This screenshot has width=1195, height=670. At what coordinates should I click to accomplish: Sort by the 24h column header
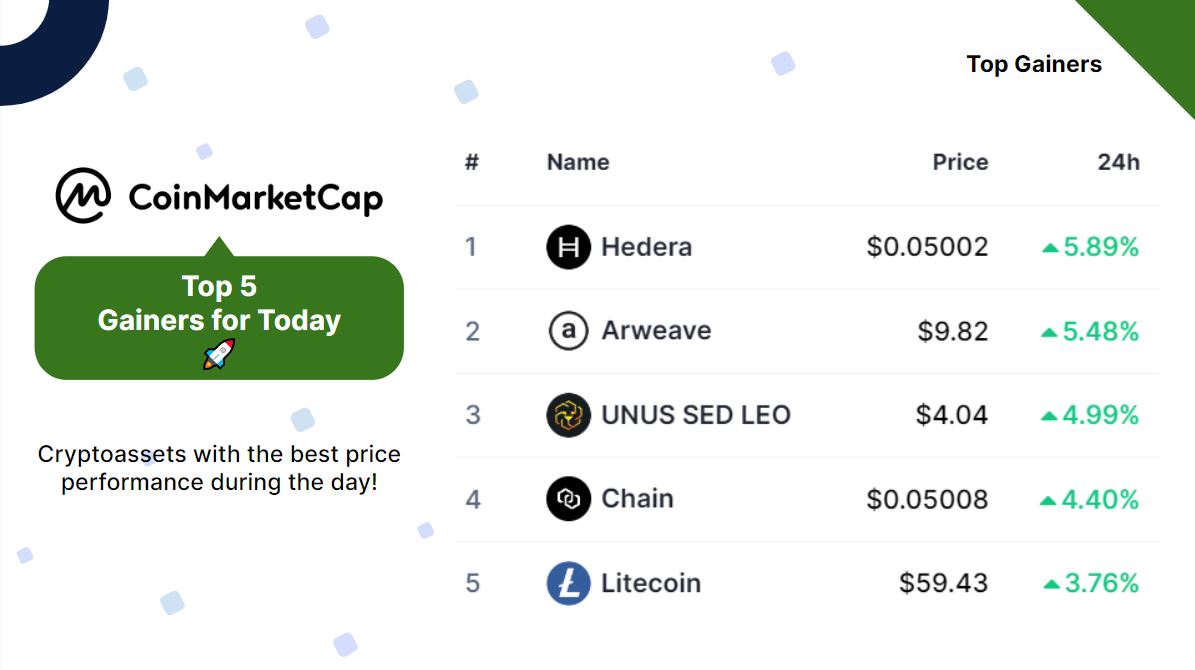(1118, 162)
